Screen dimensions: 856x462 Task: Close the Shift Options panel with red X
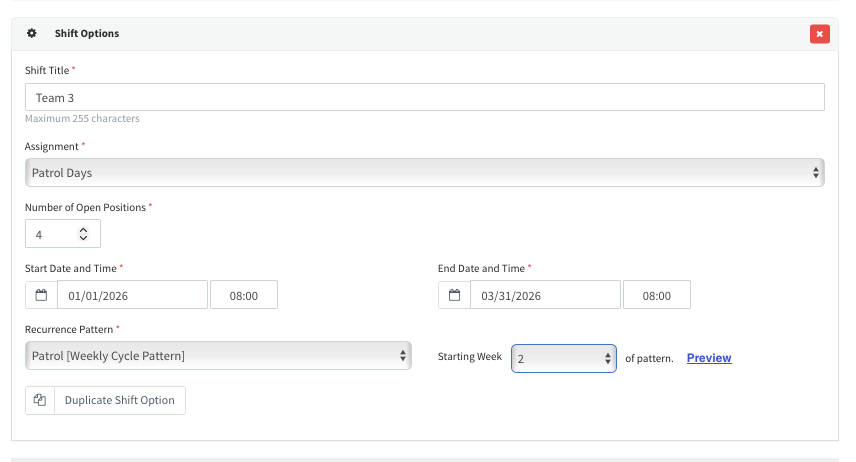point(819,34)
